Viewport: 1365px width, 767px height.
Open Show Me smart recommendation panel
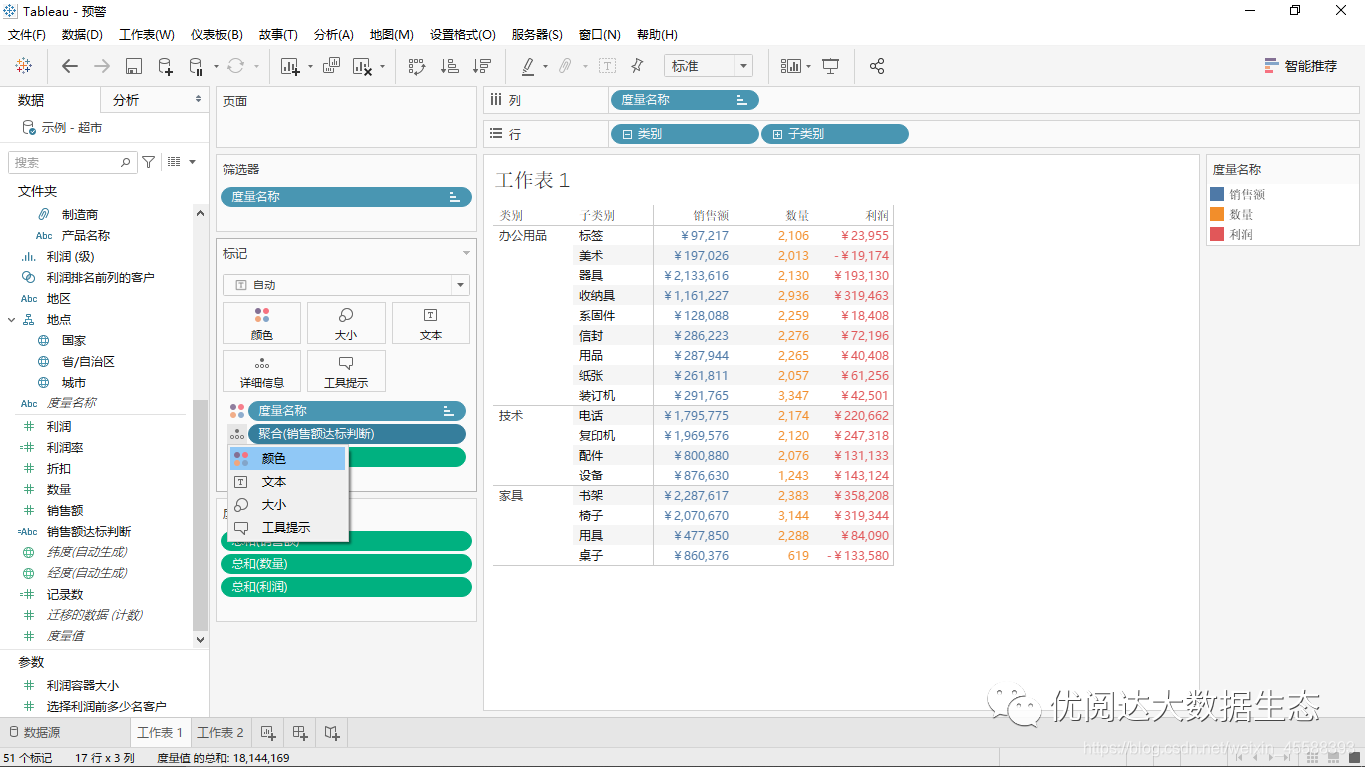[x=1300, y=66]
